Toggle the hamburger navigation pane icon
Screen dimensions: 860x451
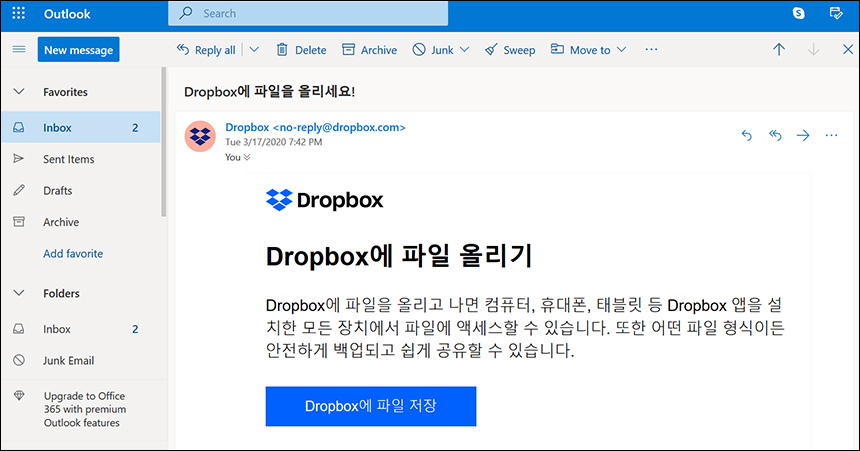tap(19, 49)
